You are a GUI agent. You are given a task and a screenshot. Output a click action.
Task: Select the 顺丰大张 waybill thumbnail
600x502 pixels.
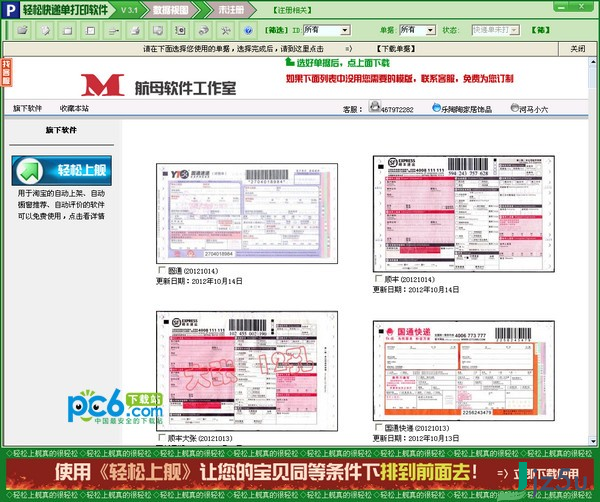247,371
